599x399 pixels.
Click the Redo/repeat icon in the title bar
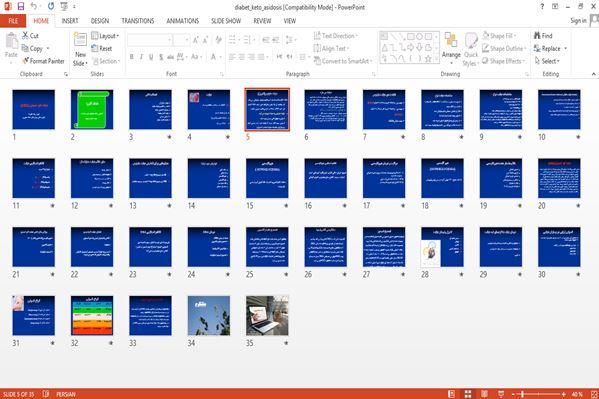pyautogui.click(x=51, y=6)
